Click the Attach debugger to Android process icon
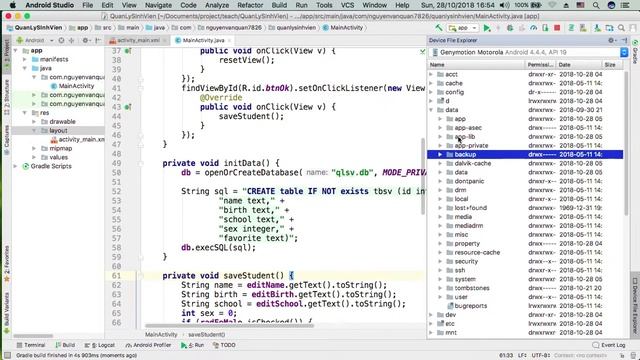Screen dimensions: 640x360 click(x=545, y=28)
